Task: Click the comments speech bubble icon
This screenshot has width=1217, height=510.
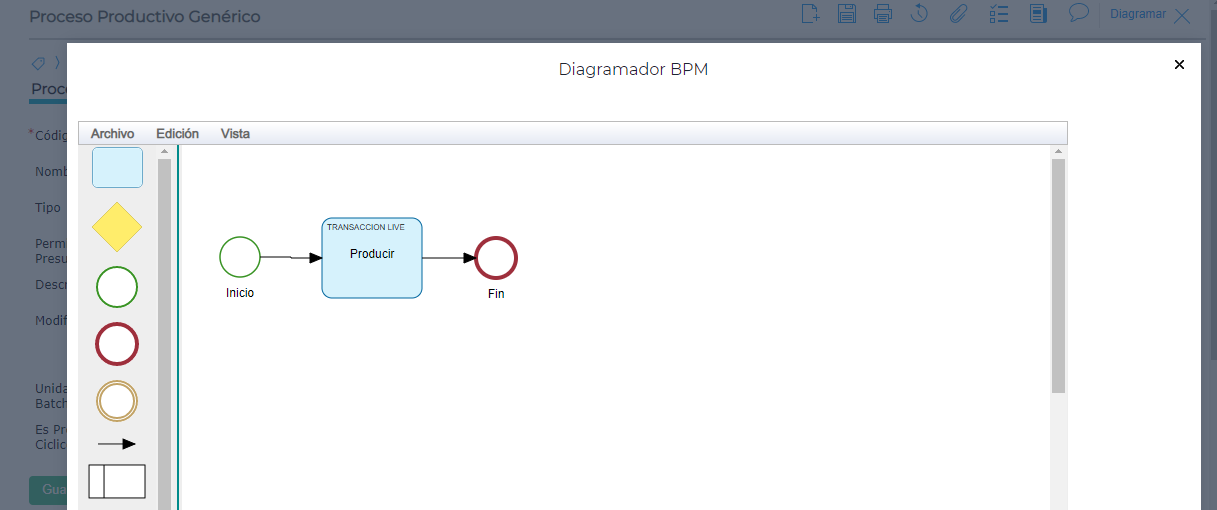Action: [1079, 13]
